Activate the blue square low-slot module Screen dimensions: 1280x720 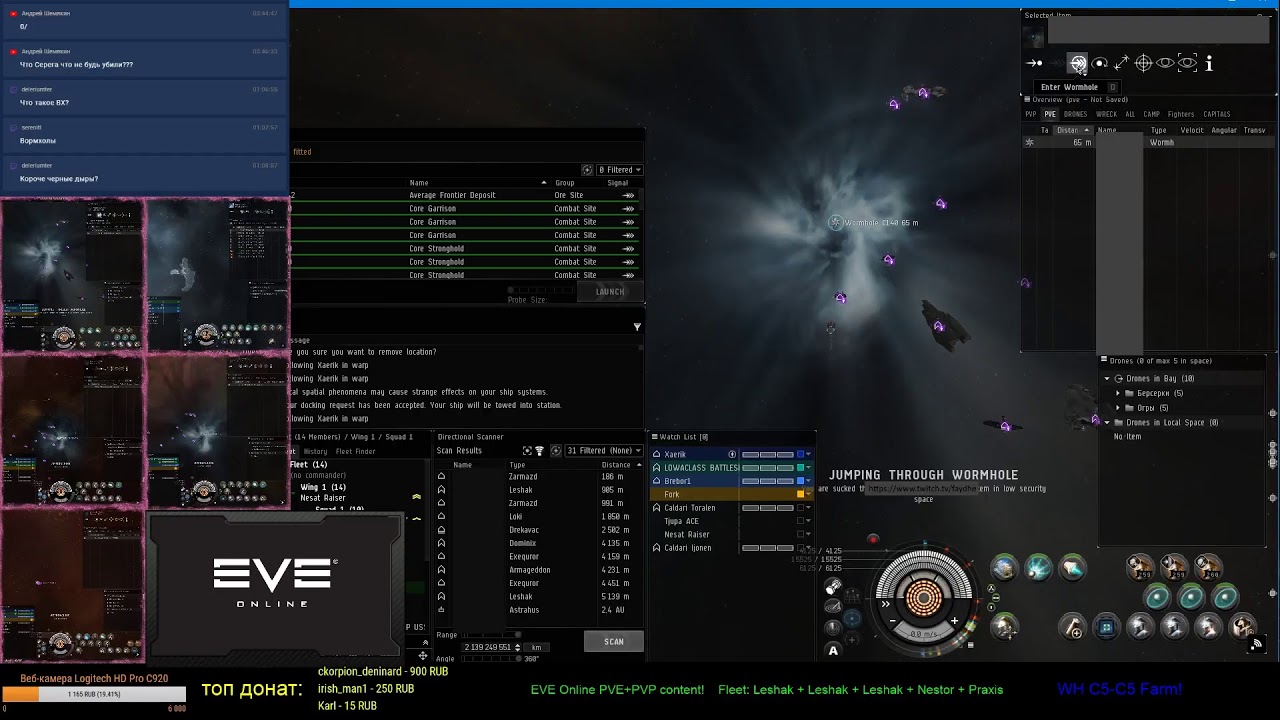[x=1106, y=628]
